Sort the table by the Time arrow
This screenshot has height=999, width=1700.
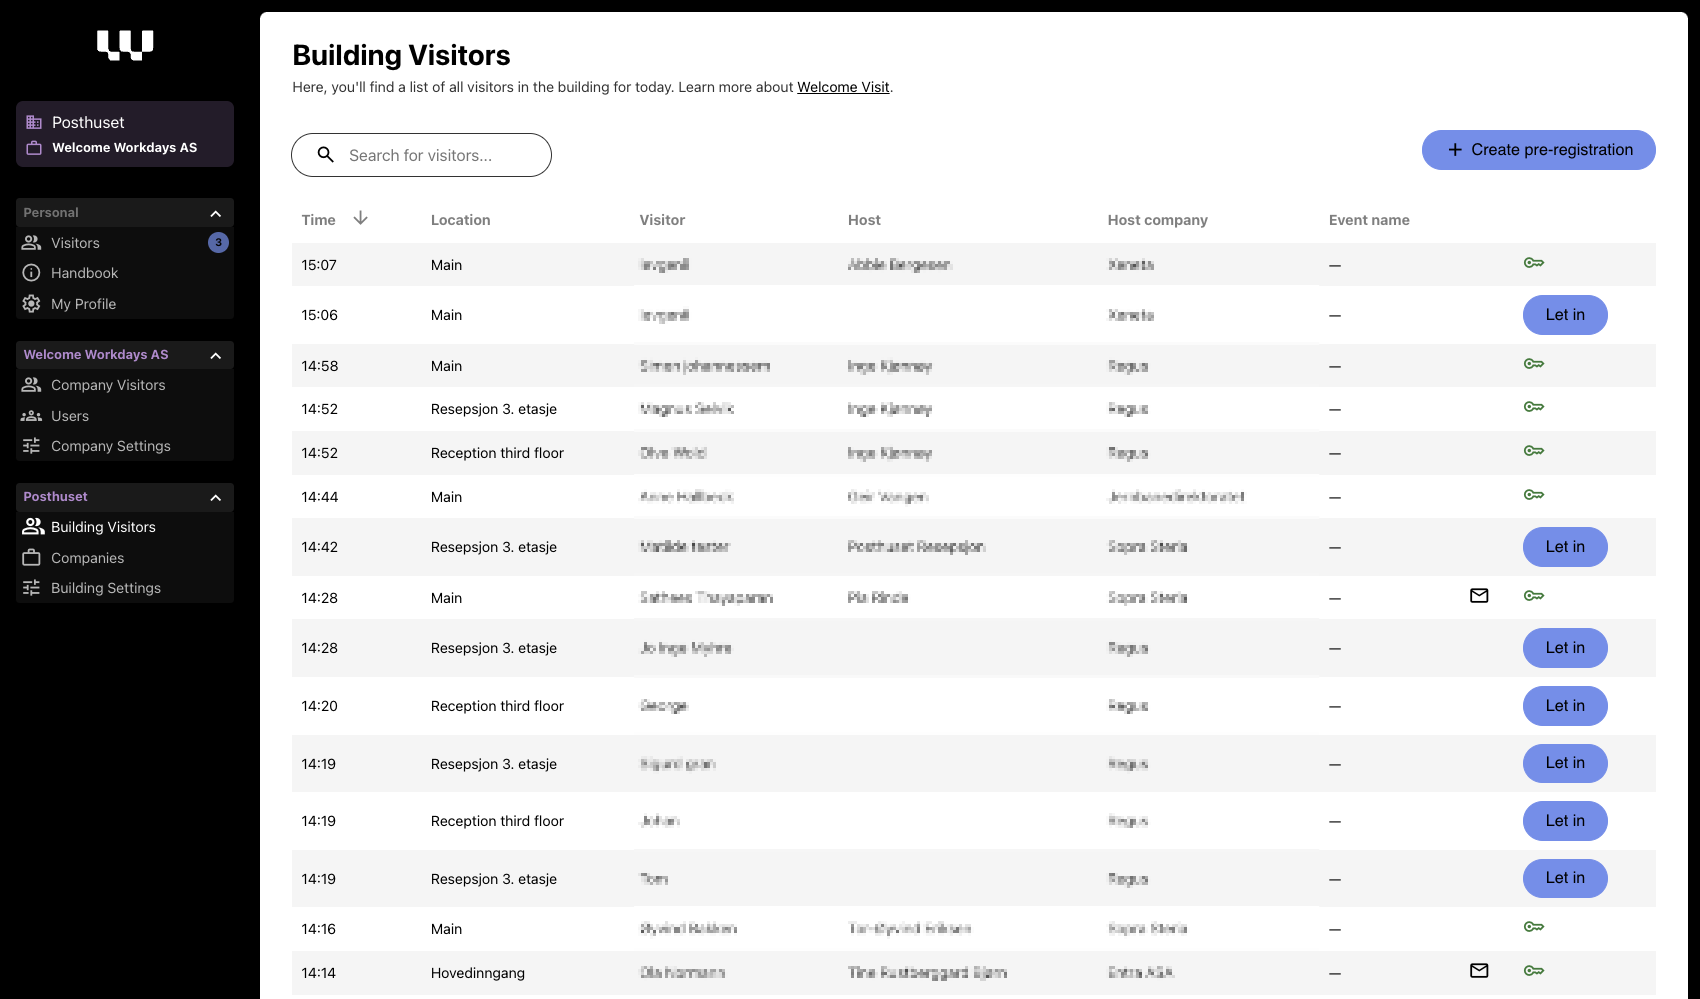pos(361,219)
